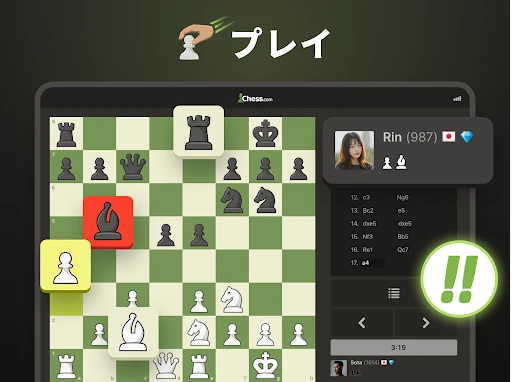Jump to white's move 14. dxe5
This screenshot has height=382, width=512.
click(x=369, y=223)
